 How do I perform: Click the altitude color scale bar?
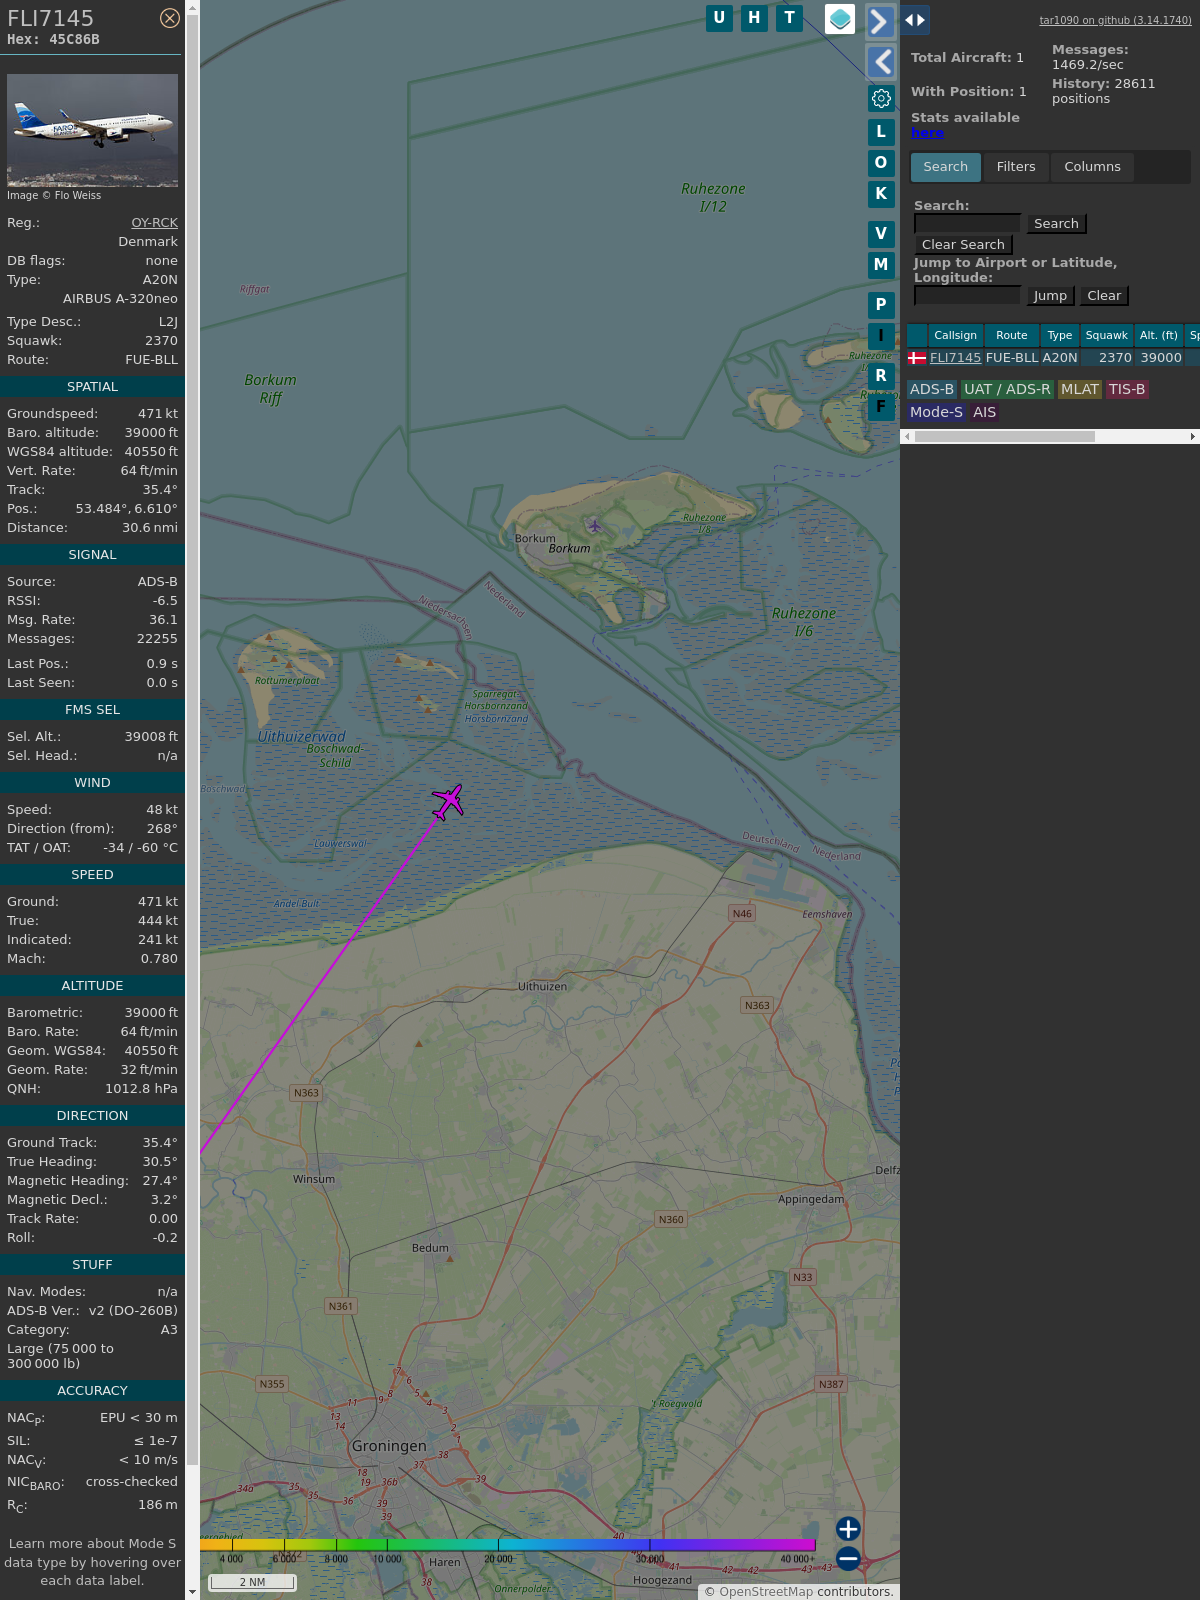click(507, 1545)
